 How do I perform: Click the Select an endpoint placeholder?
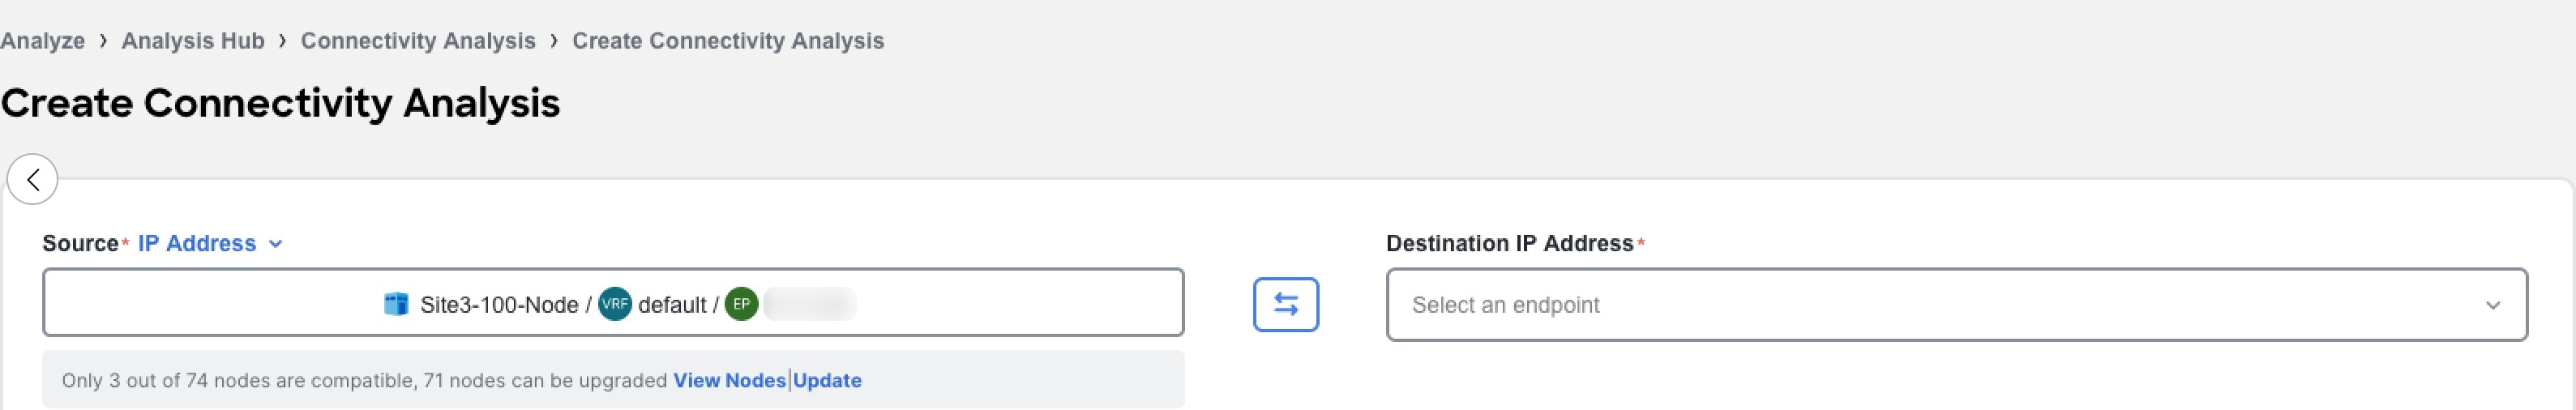(1505, 305)
